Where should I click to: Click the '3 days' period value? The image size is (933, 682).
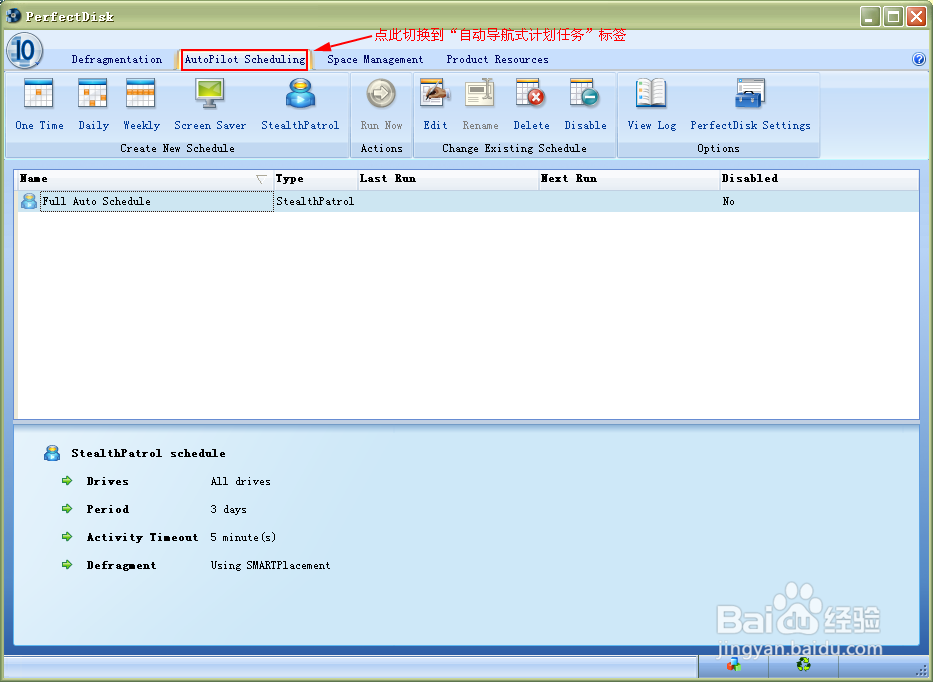point(228,509)
